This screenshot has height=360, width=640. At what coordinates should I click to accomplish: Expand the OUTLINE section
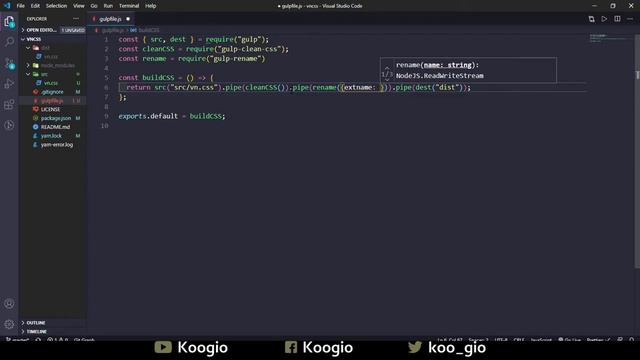[23, 323]
